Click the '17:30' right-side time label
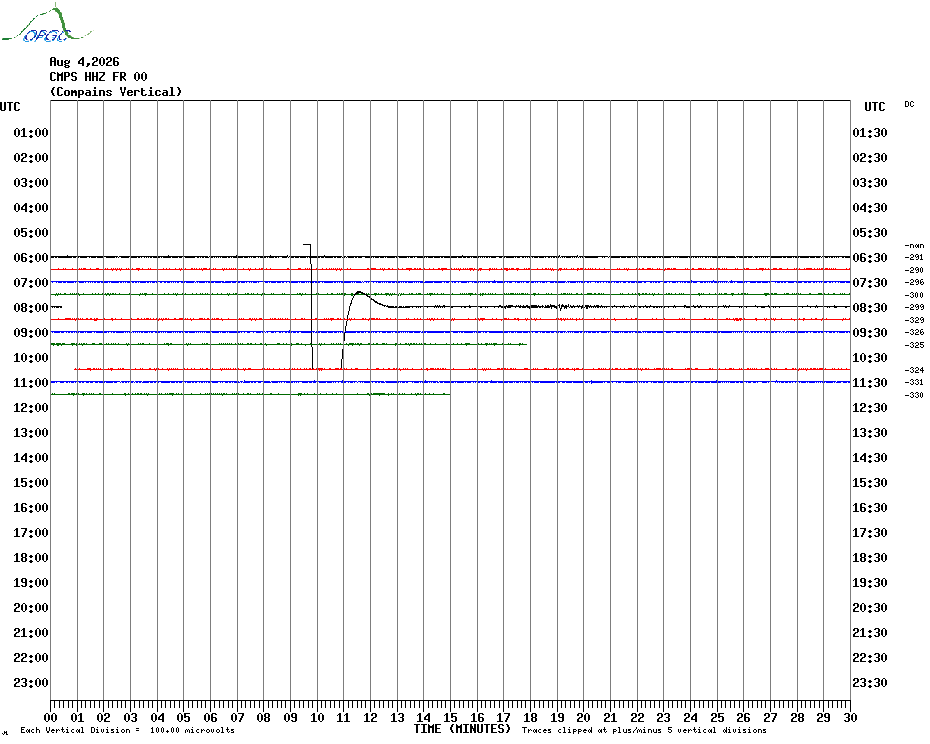 [x=870, y=532]
